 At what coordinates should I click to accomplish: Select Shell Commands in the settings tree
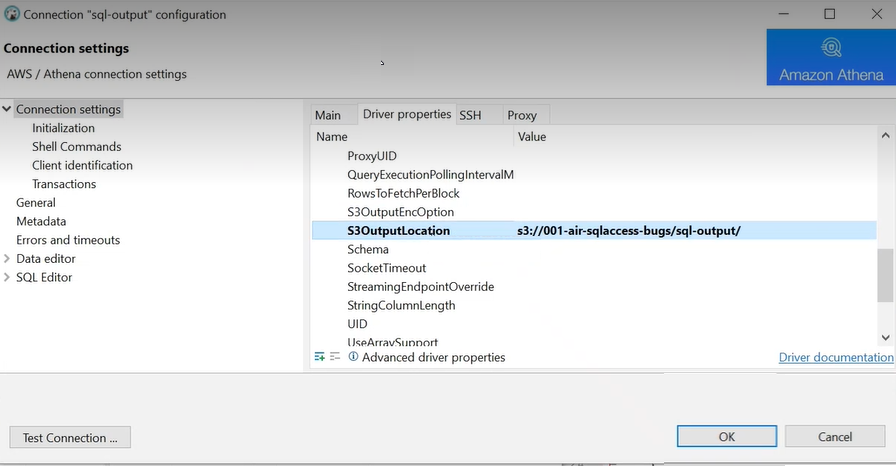76,147
